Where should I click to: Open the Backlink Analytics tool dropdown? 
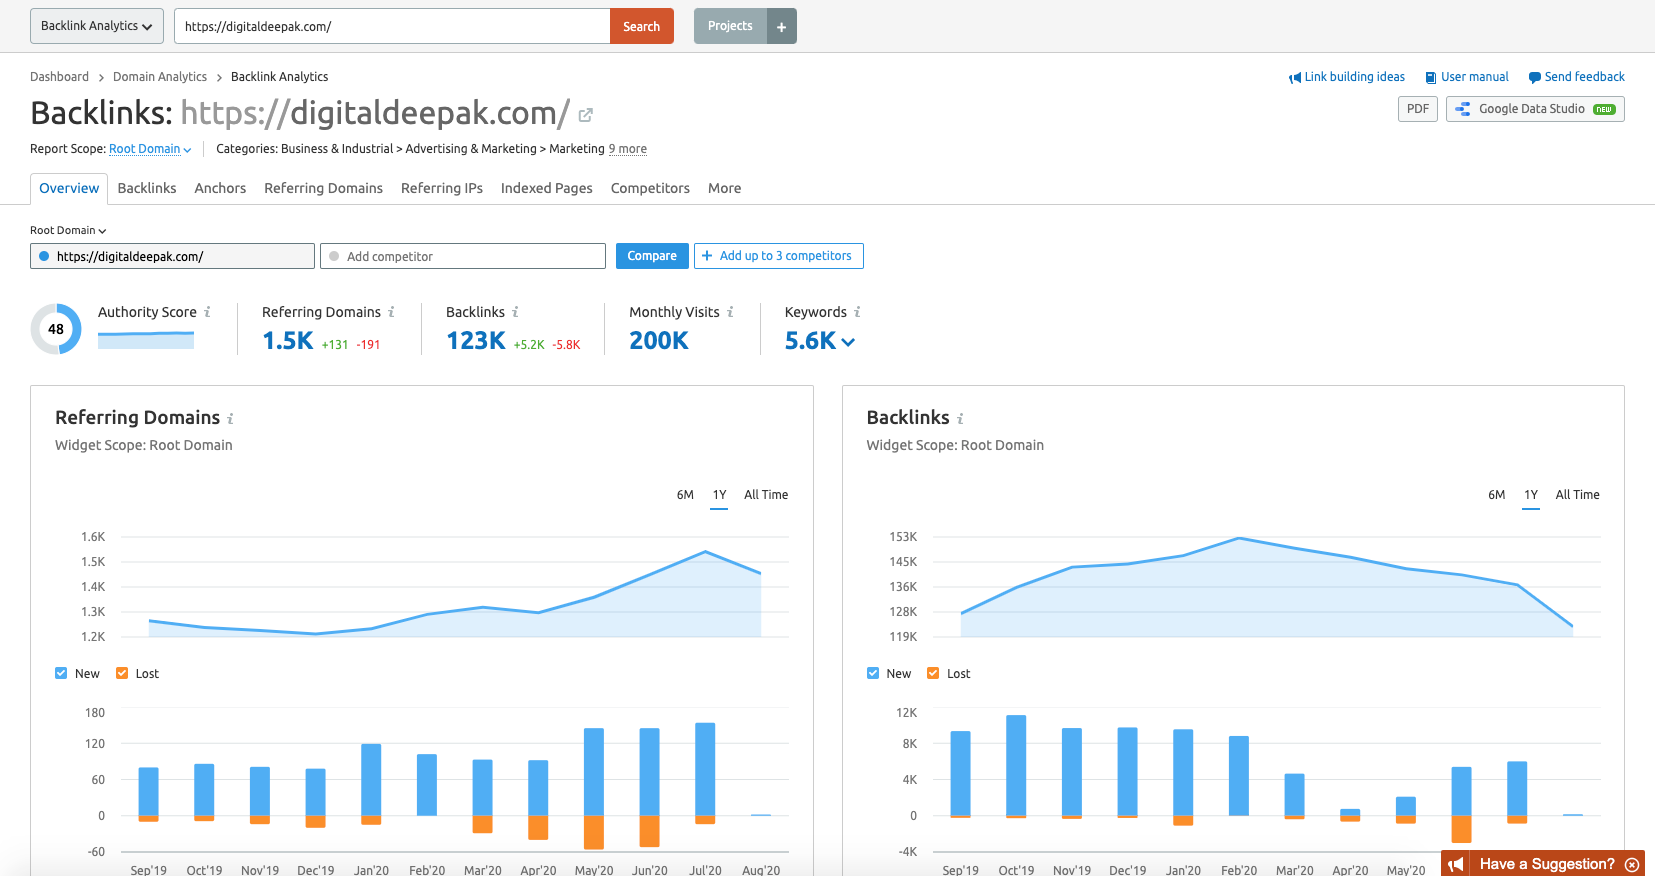point(97,26)
